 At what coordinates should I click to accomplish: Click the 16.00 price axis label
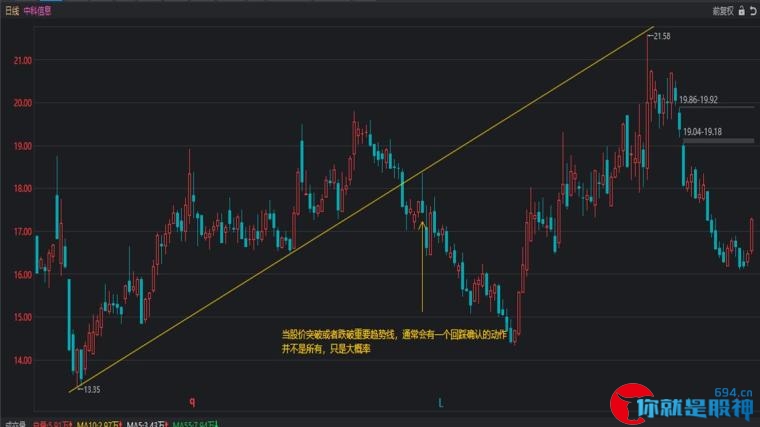pos(22,274)
